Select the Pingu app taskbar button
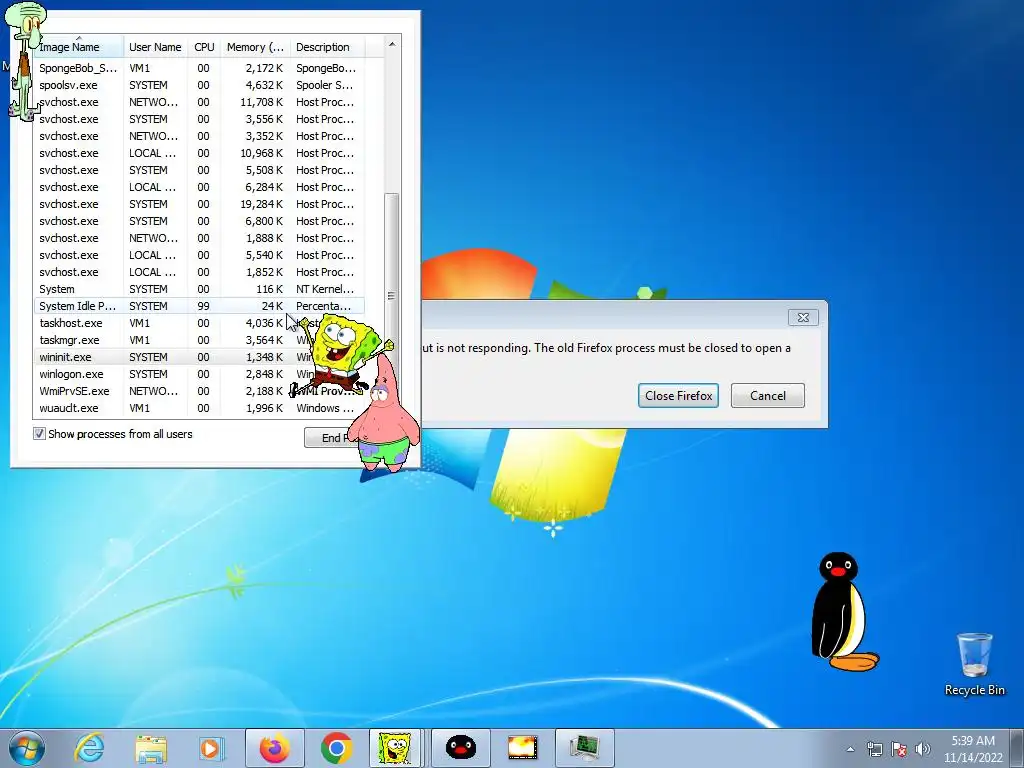The image size is (1024, 768). pos(461,748)
